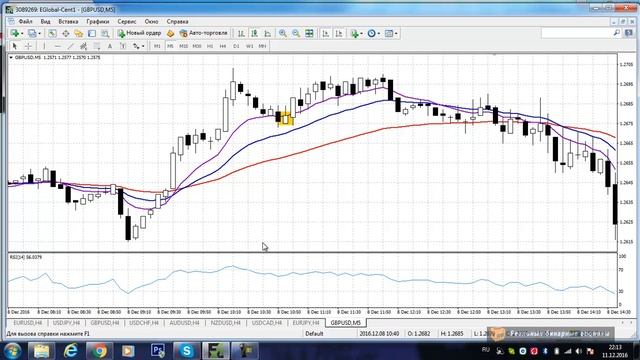Open the New Chart tool

(x=15, y=33)
